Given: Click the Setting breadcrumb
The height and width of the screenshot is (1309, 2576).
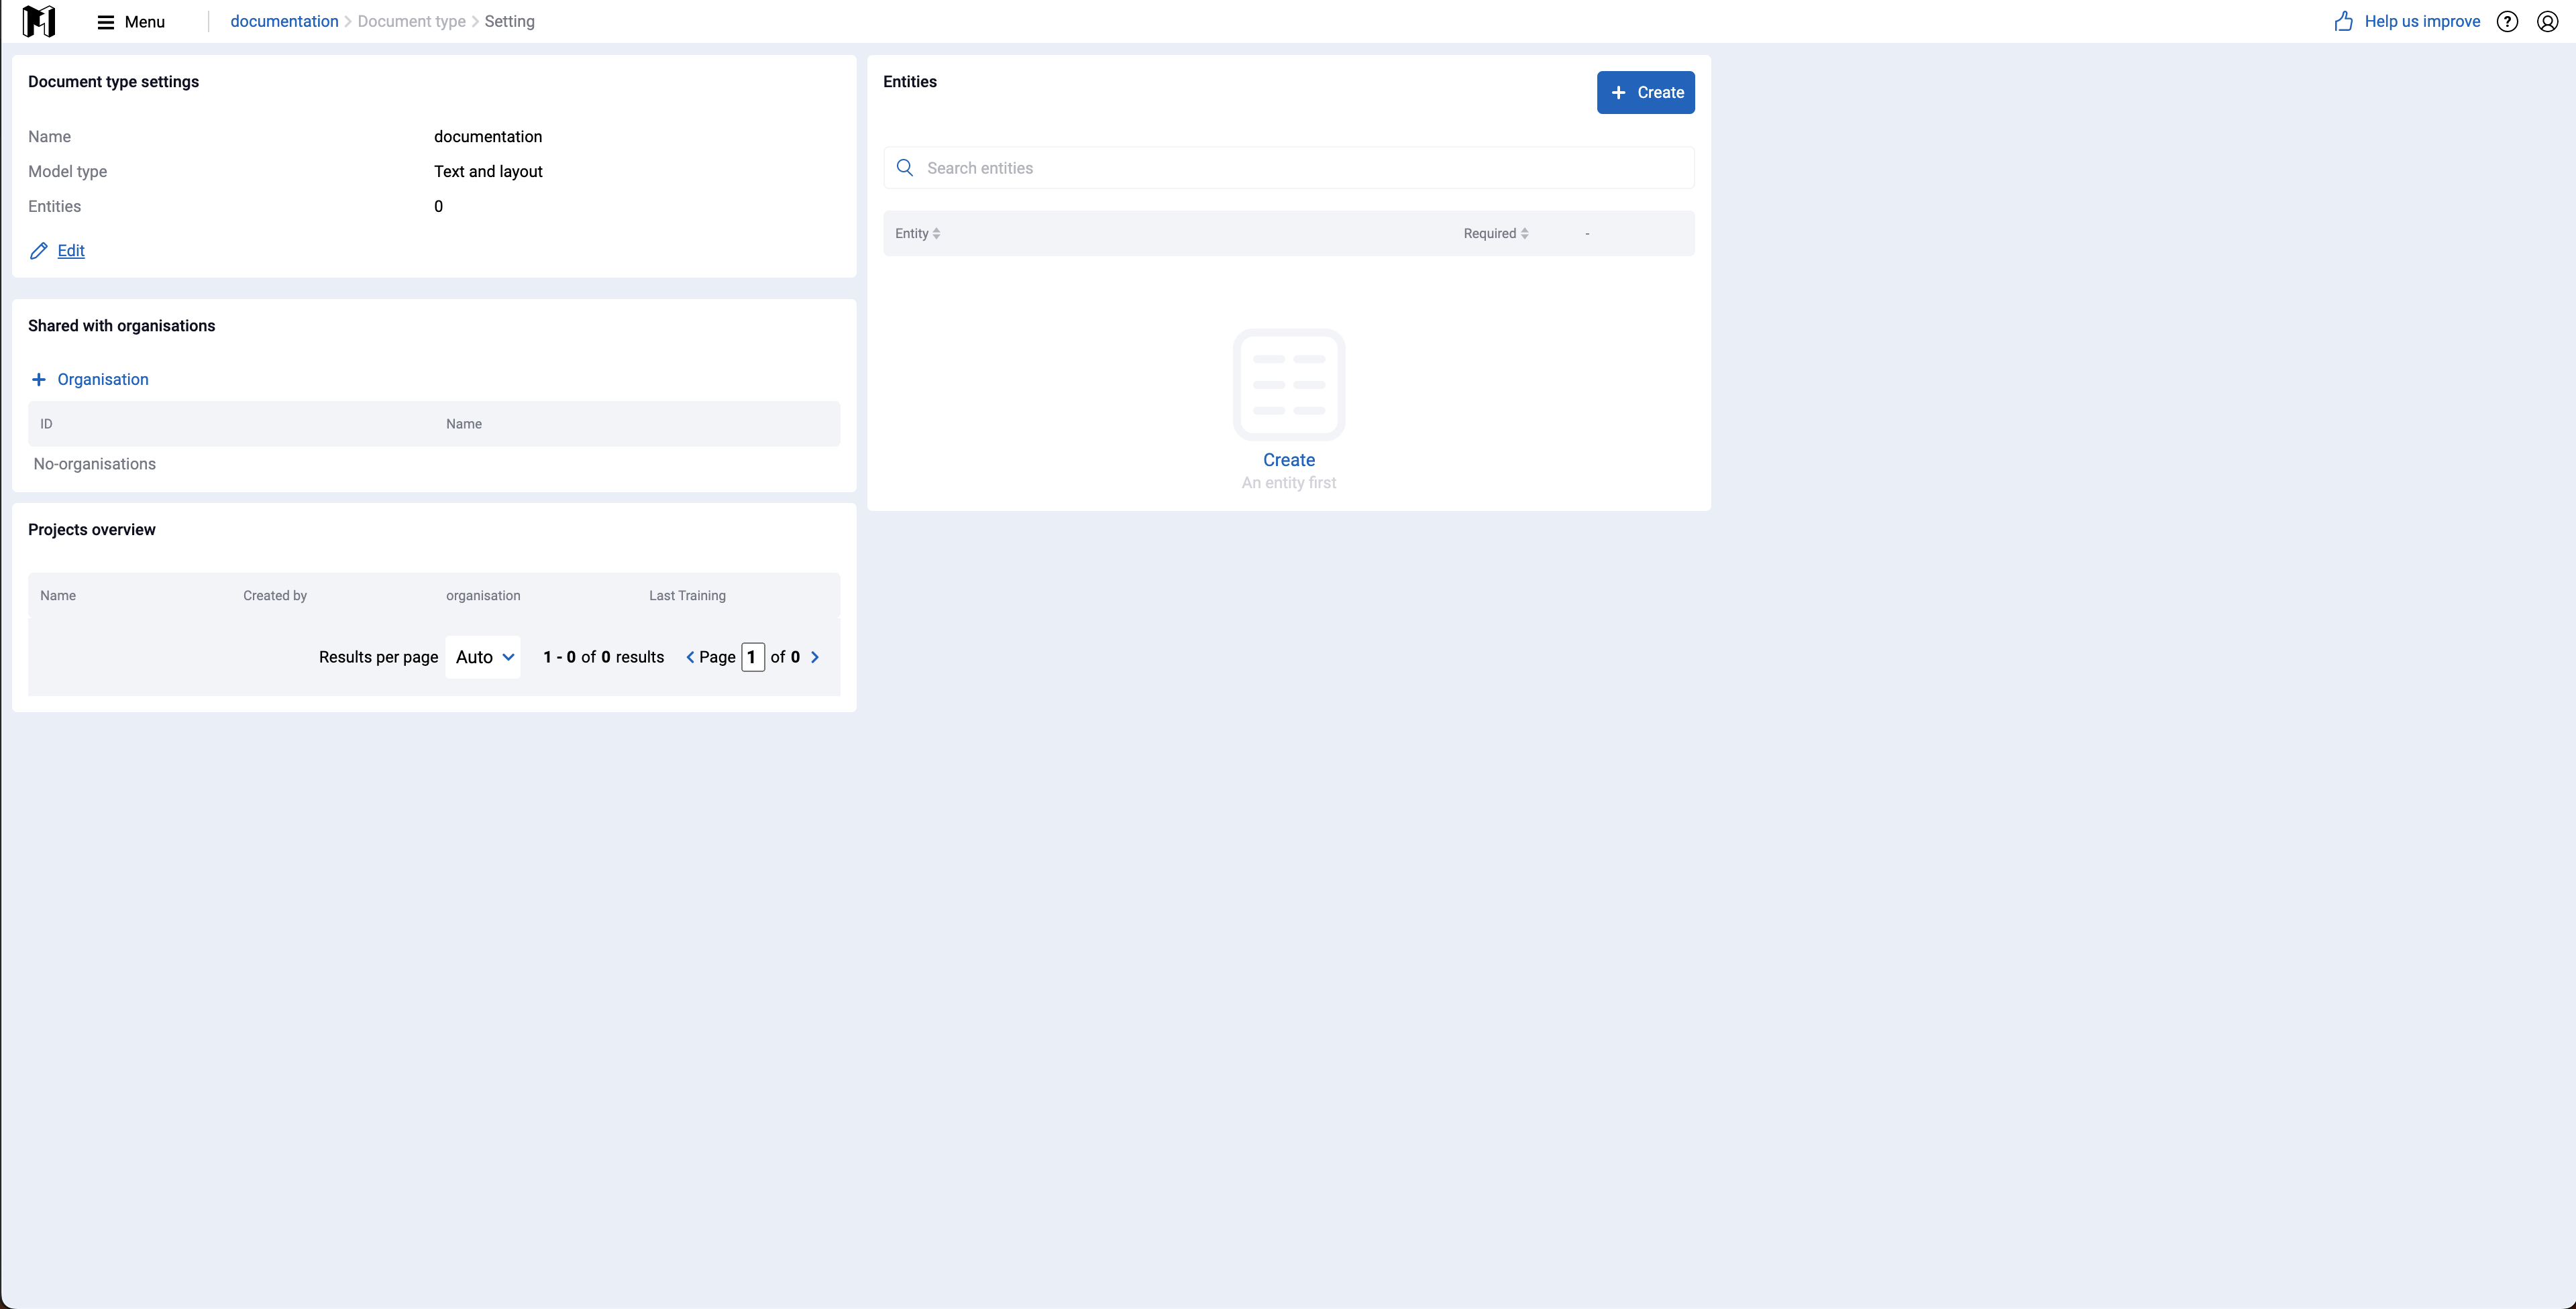Looking at the screenshot, I should point(509,21).
